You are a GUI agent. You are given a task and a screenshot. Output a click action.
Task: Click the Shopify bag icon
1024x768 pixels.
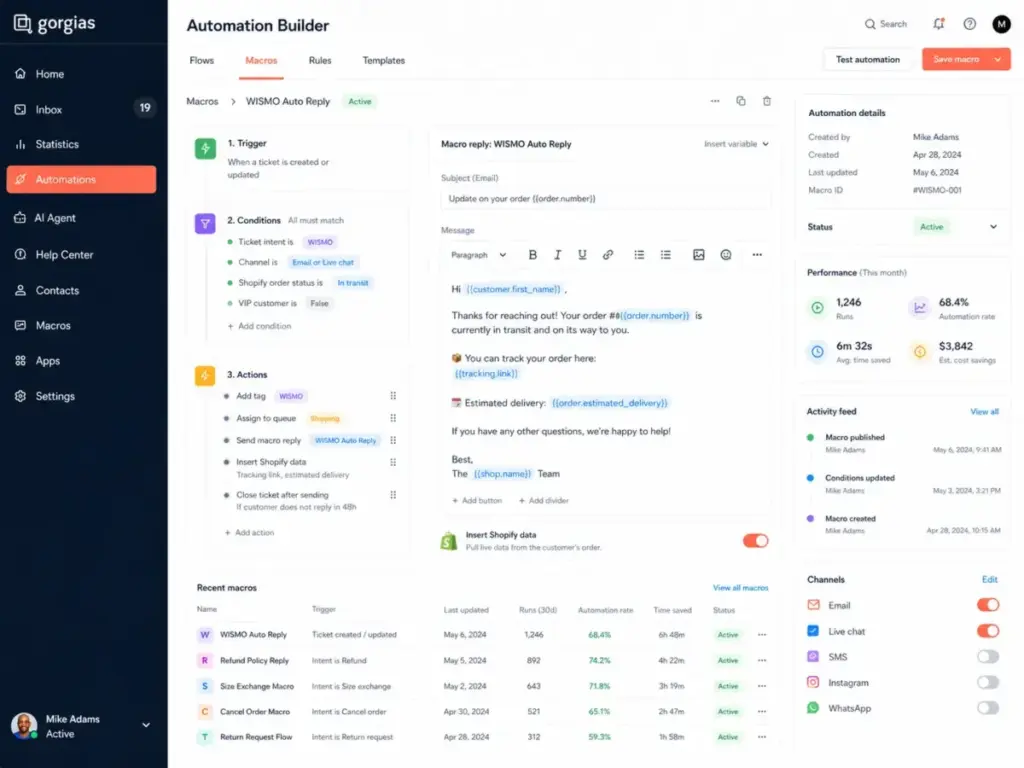pyautogui.click(x=449, y=541)
